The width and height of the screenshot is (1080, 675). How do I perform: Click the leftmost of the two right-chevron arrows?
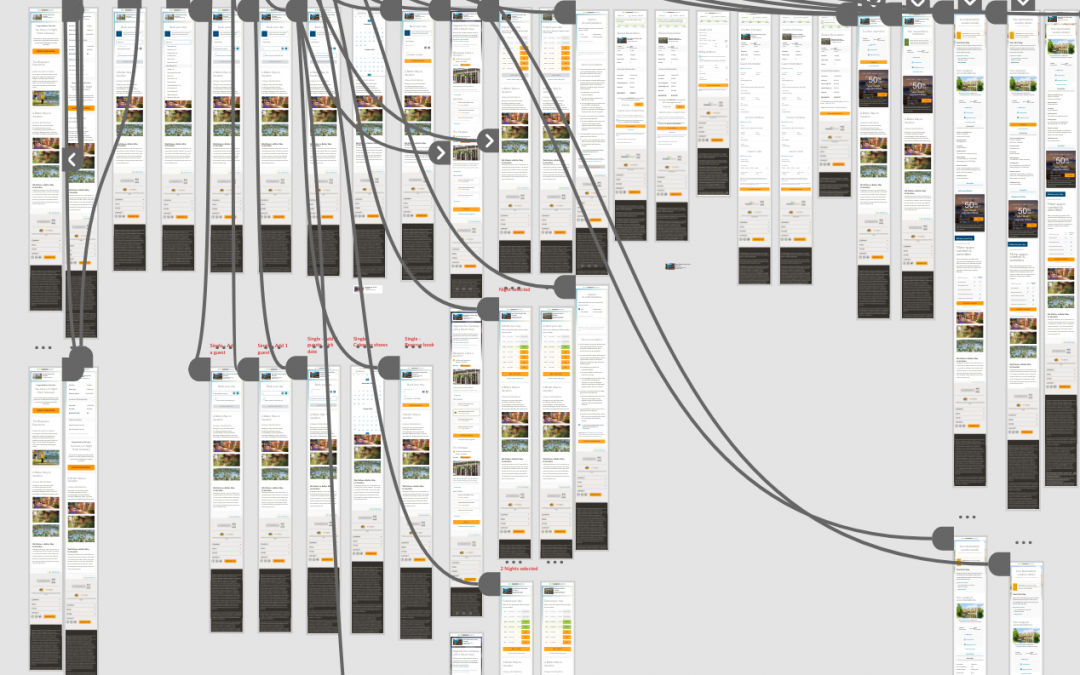click(440, 153)
